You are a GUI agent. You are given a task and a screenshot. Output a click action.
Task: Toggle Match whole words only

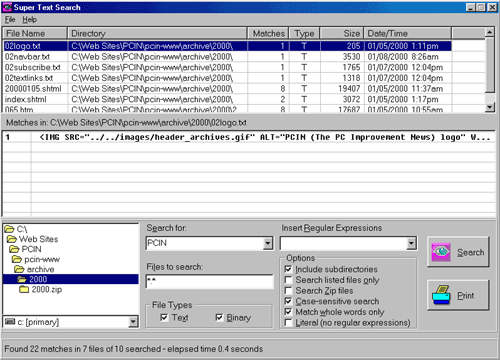pyautogui.click(x=289, y=312)
